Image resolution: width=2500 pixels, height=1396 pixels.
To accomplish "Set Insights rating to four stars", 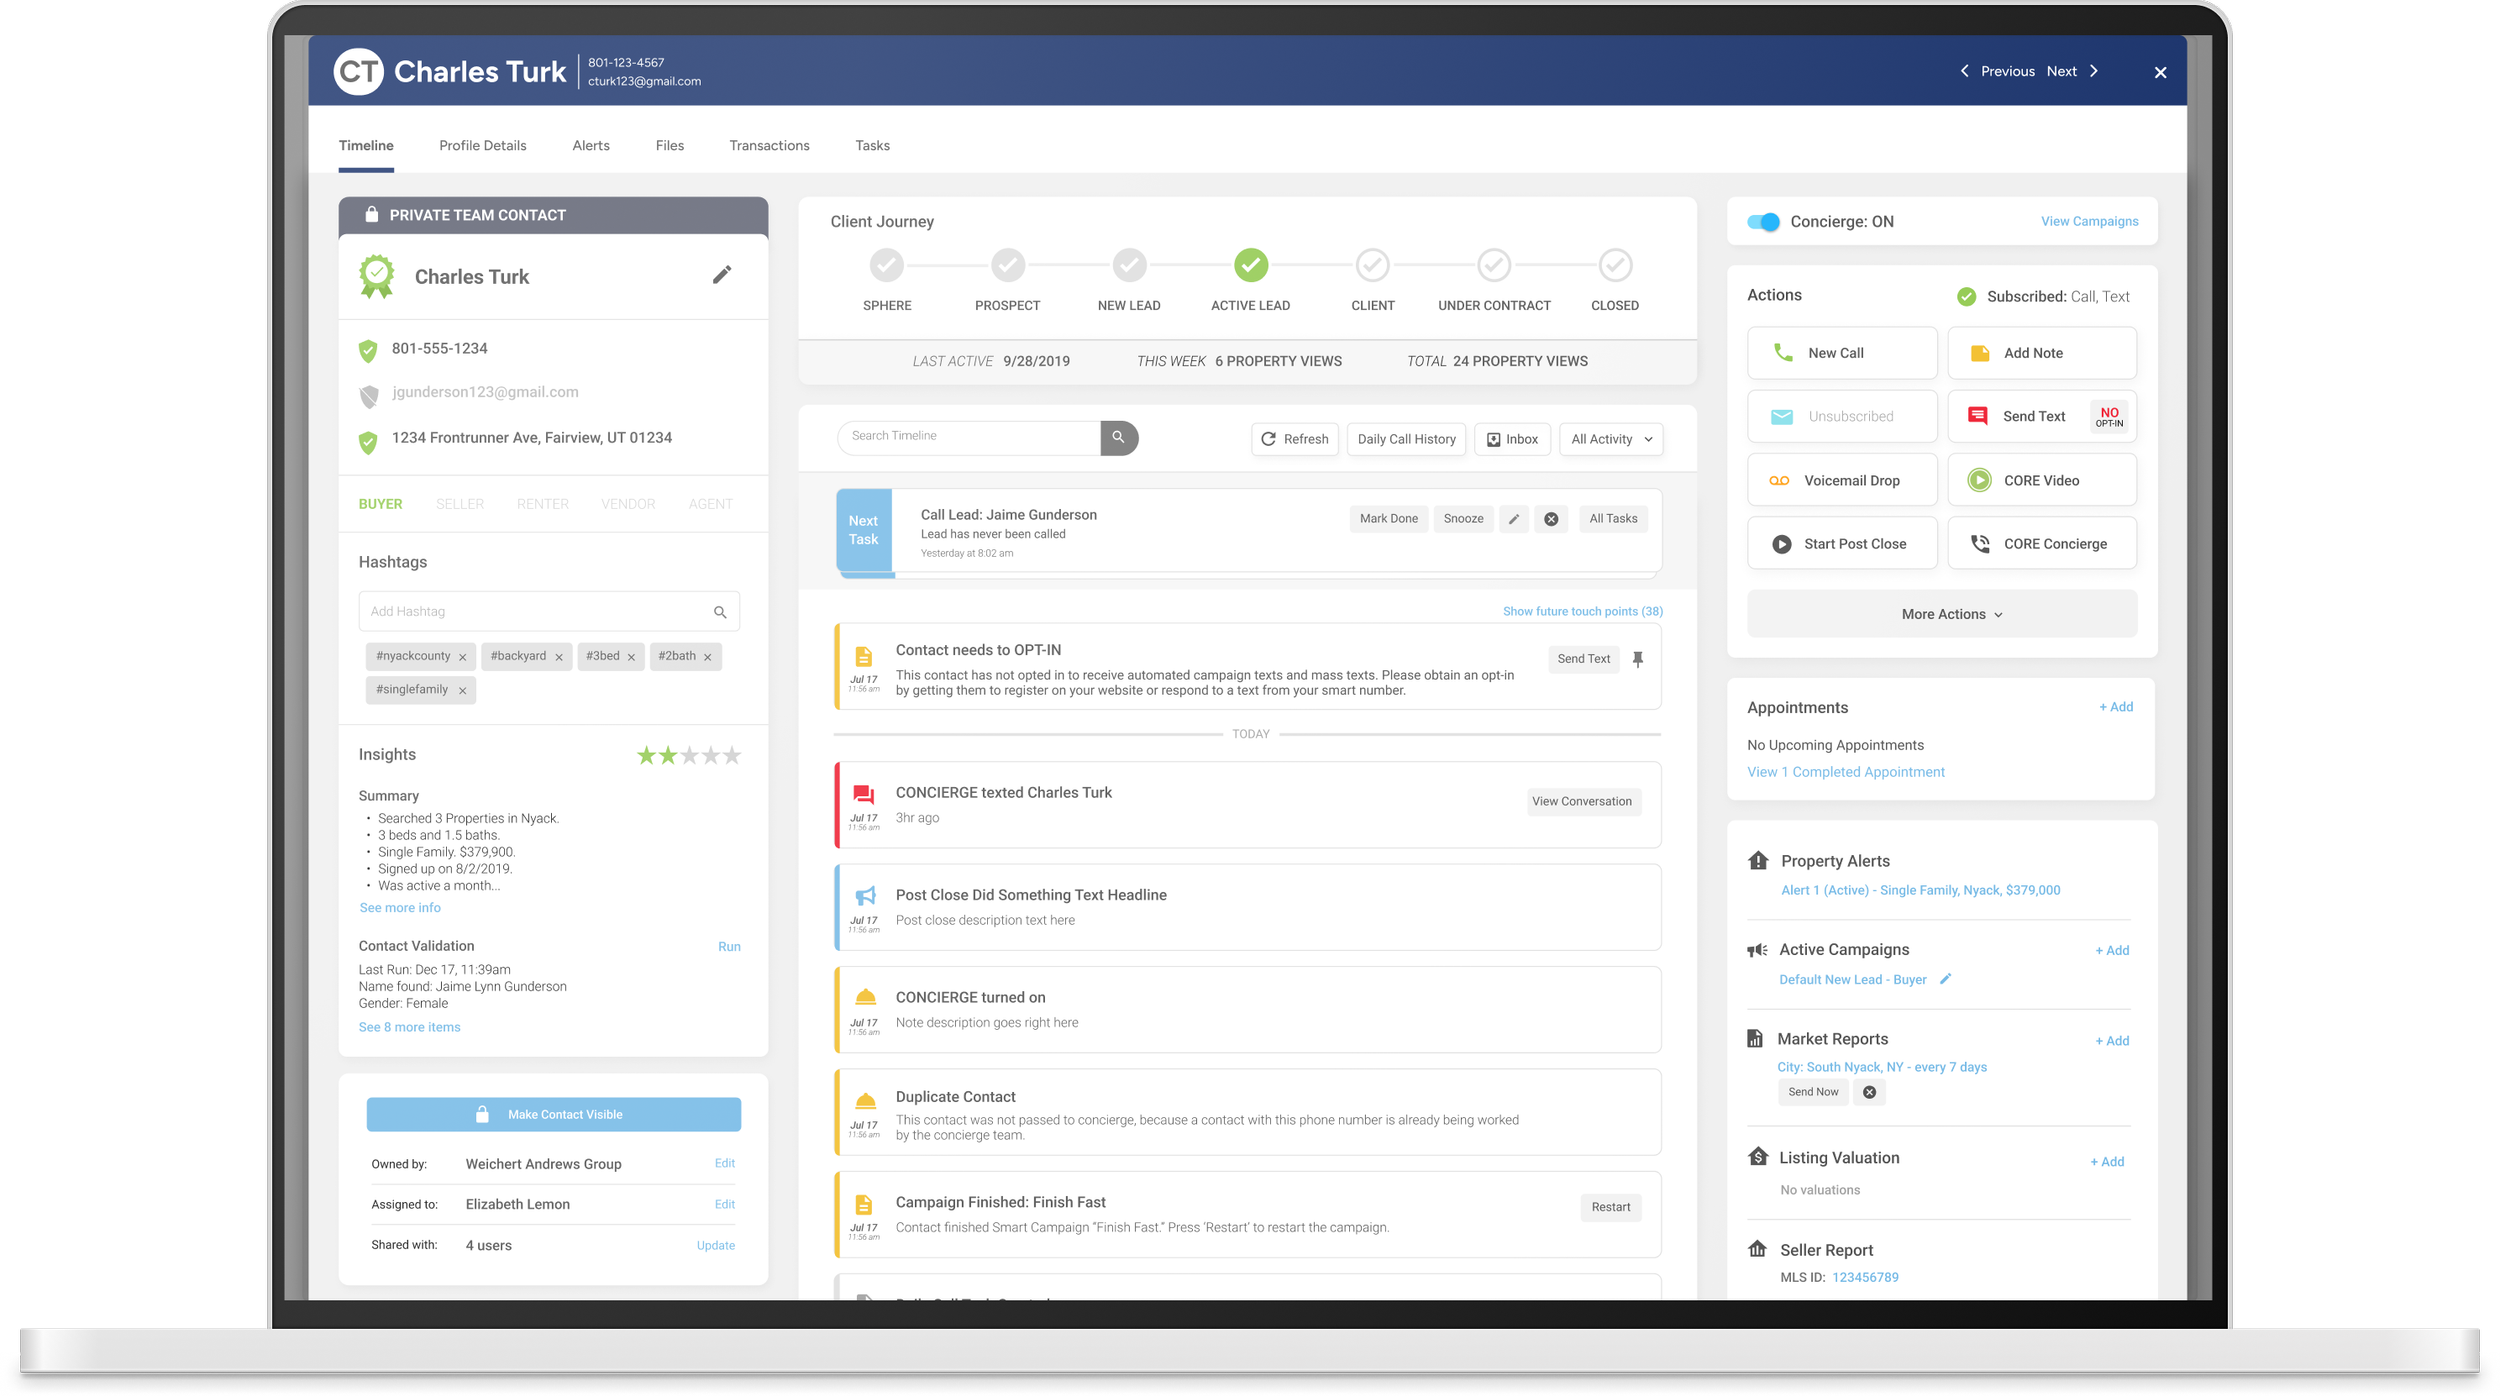I will (x=711, y=756).
